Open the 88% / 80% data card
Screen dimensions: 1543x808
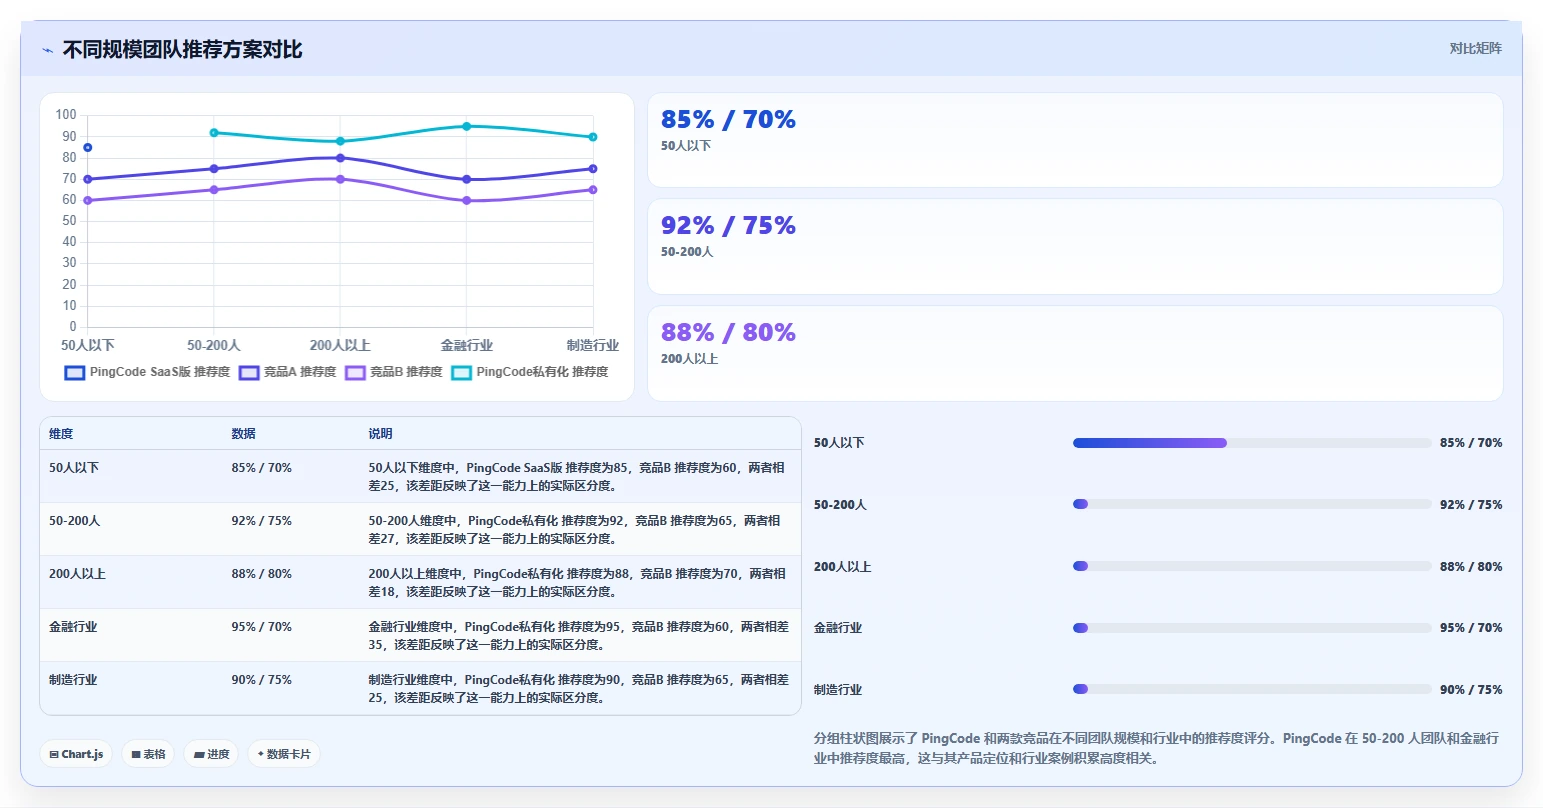pos(1075,353)
